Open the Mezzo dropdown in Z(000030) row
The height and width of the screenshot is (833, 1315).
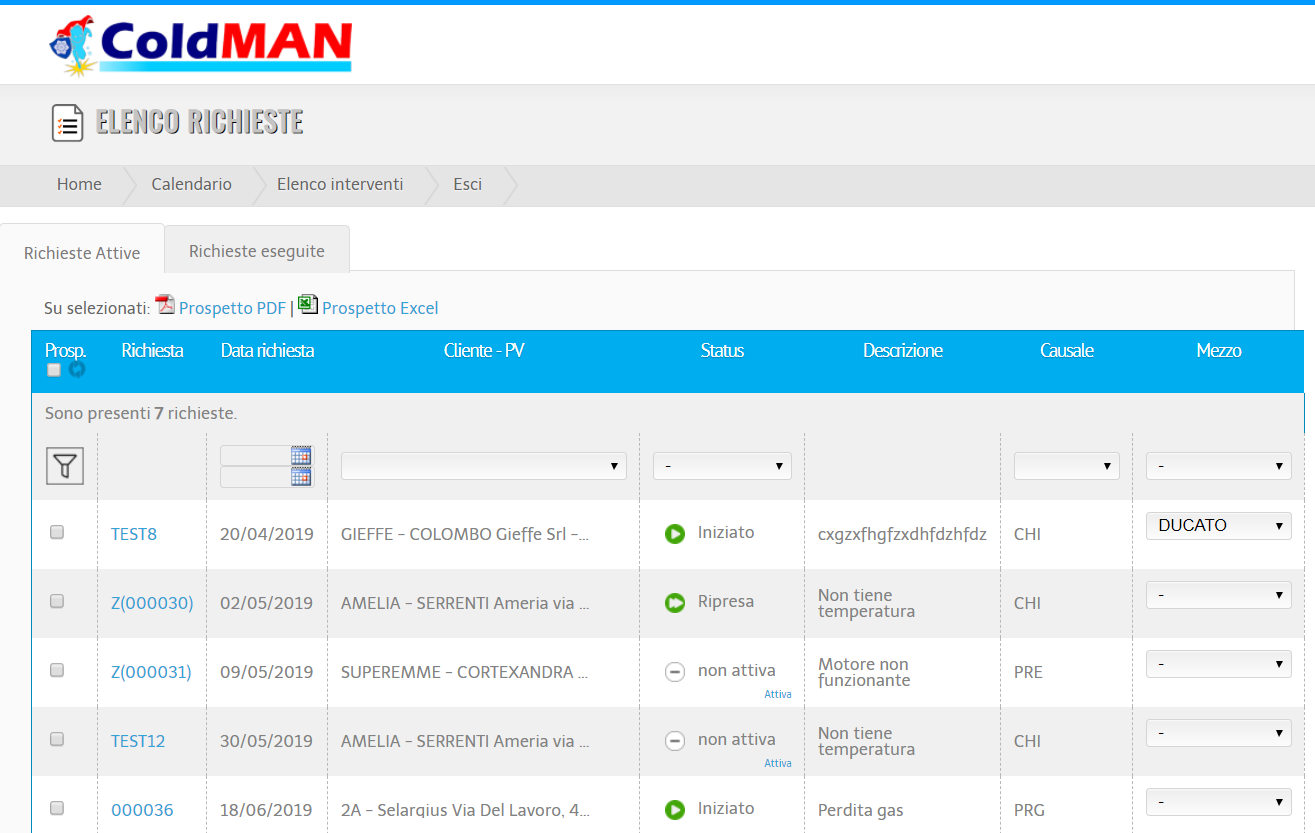tap(1219, 596)
